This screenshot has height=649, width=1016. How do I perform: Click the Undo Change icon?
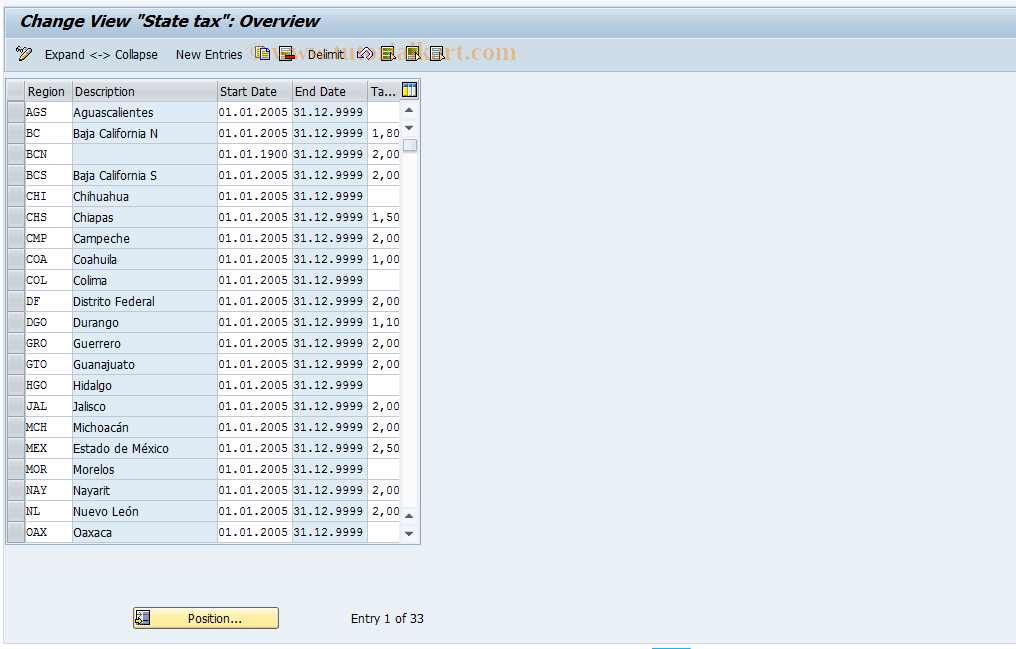coord(365,54)
